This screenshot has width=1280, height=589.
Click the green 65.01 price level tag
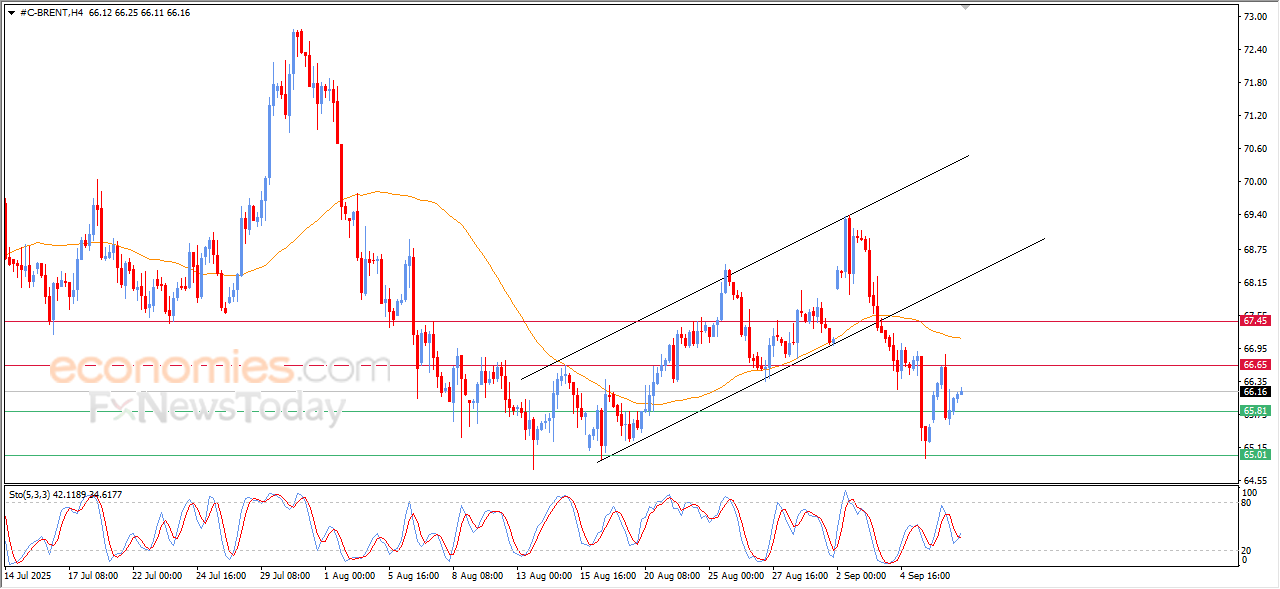(1255, 455)
